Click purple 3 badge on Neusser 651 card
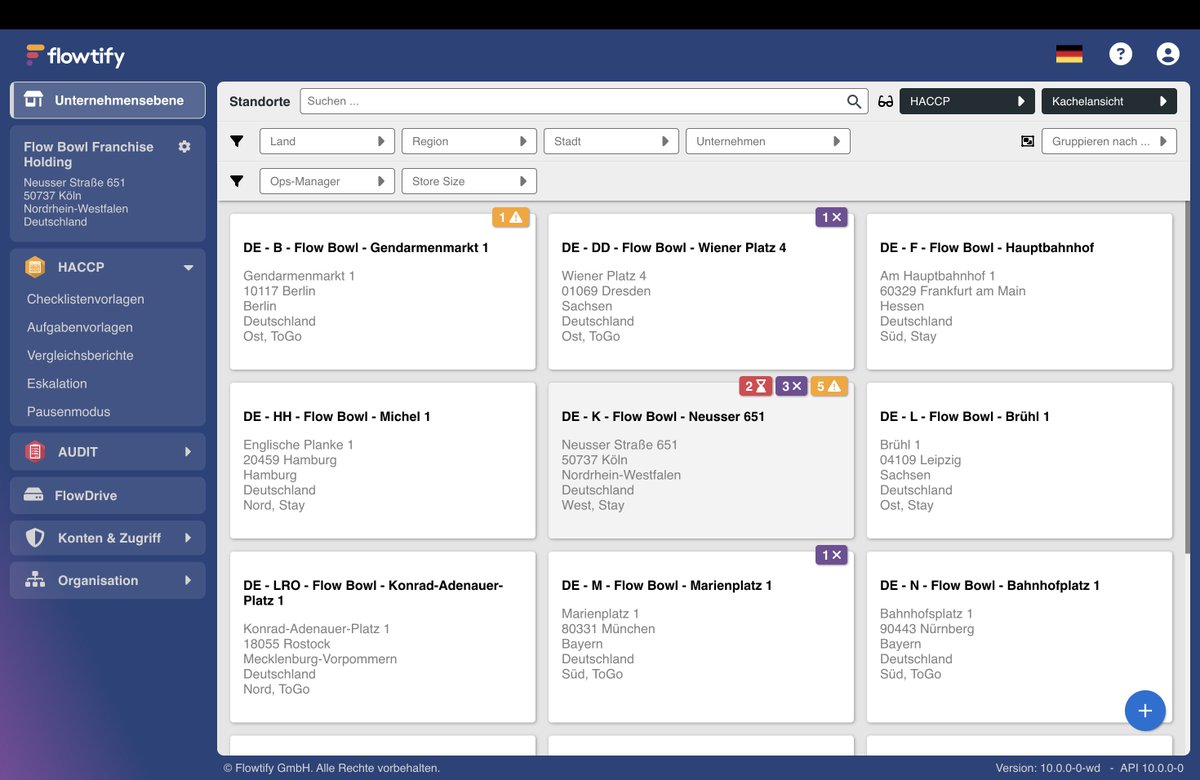 791,386
